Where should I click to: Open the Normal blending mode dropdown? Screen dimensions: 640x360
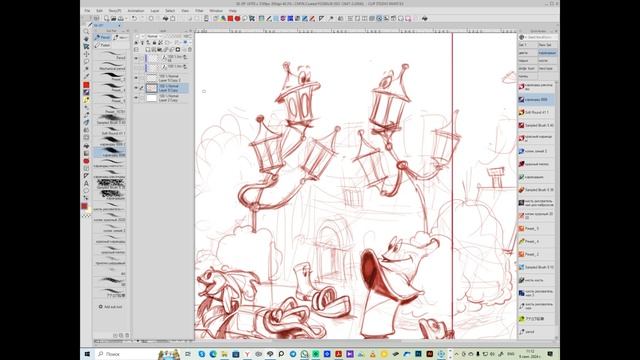pyautogui.click(x=154, y=36)
